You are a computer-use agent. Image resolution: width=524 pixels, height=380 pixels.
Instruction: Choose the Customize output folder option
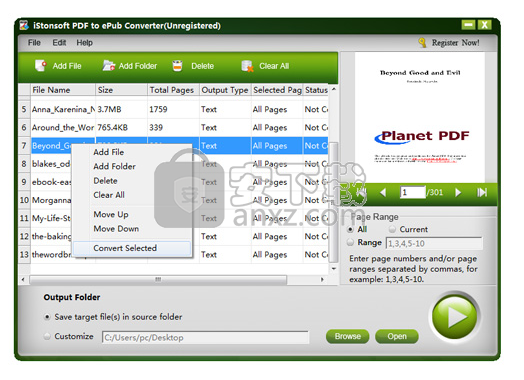point(47,336)
